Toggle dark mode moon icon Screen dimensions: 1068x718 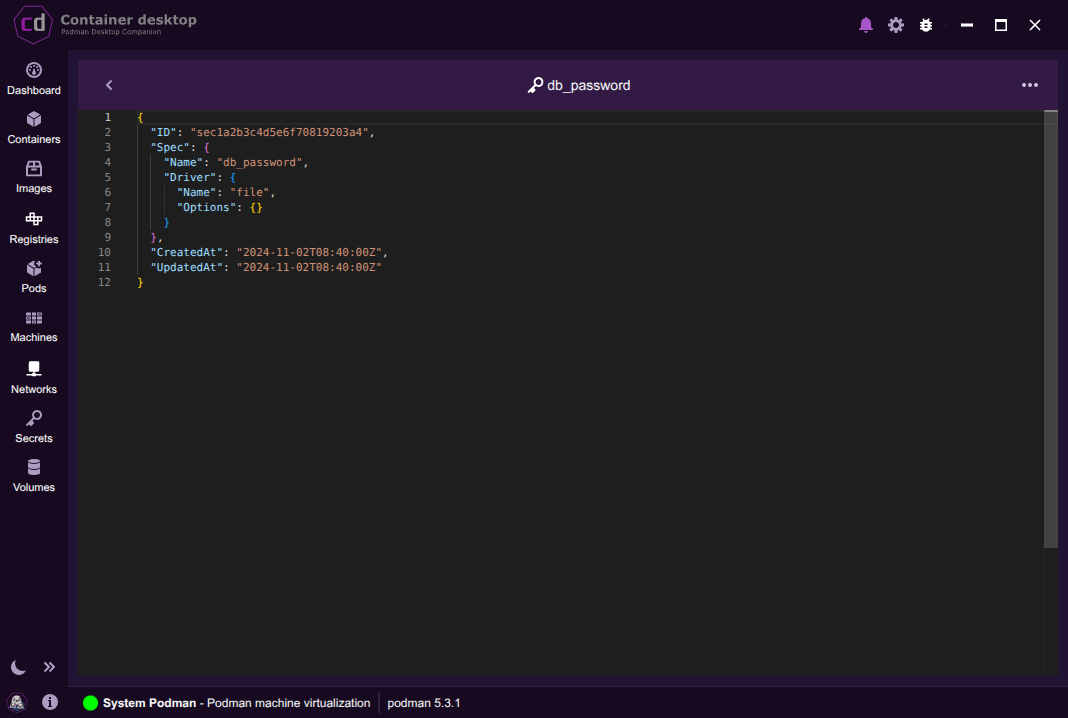pyautogui.click(x=18, y=667)
